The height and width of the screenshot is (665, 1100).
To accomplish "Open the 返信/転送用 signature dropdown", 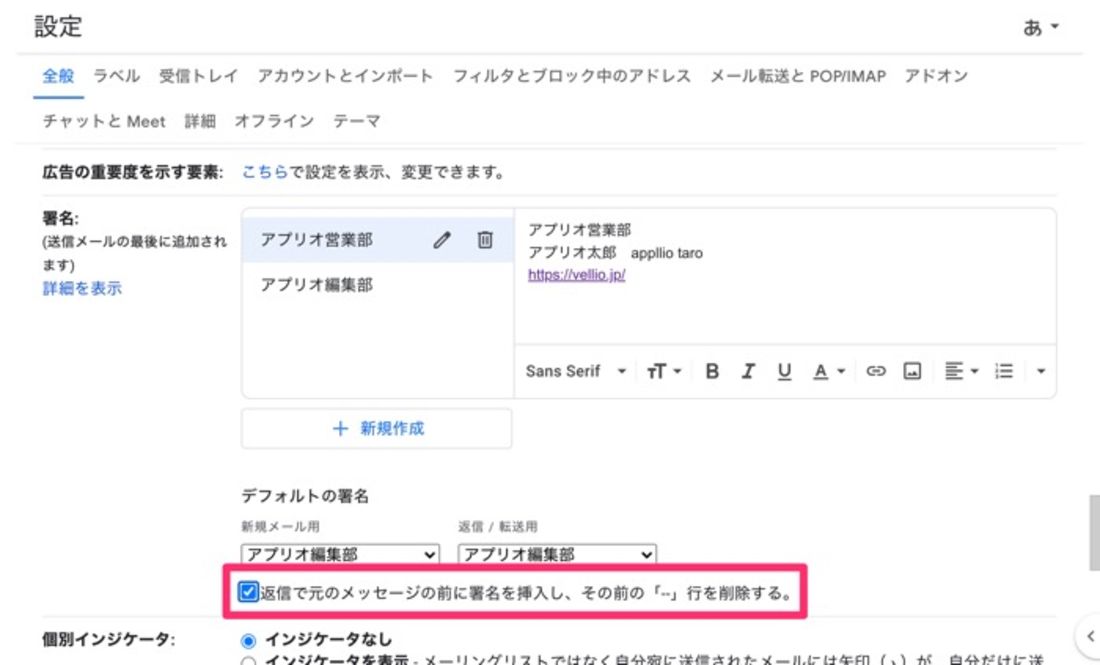I will tap(558, 554).
